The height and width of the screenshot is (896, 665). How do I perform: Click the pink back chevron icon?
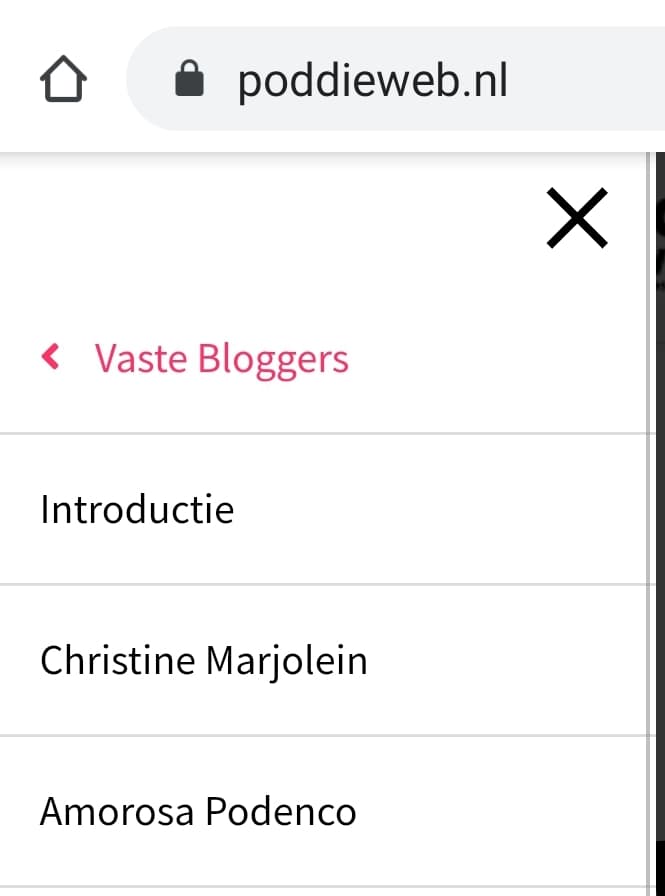coord(50,357)
